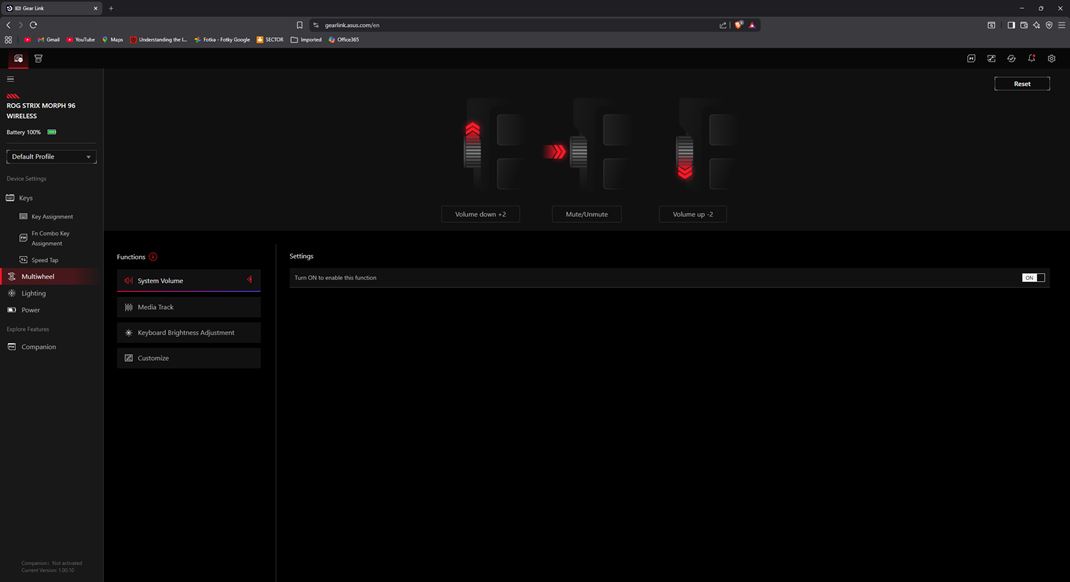Screen dimensions: 1070x582
Task: Open the browser main menu
Action: pyautogui.click(x=1061, y=25)
